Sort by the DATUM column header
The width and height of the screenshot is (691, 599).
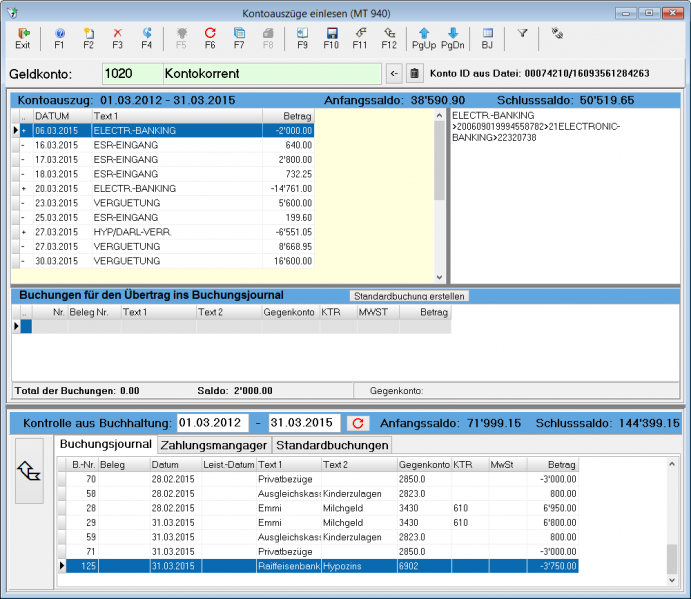(x=63, y=116)
